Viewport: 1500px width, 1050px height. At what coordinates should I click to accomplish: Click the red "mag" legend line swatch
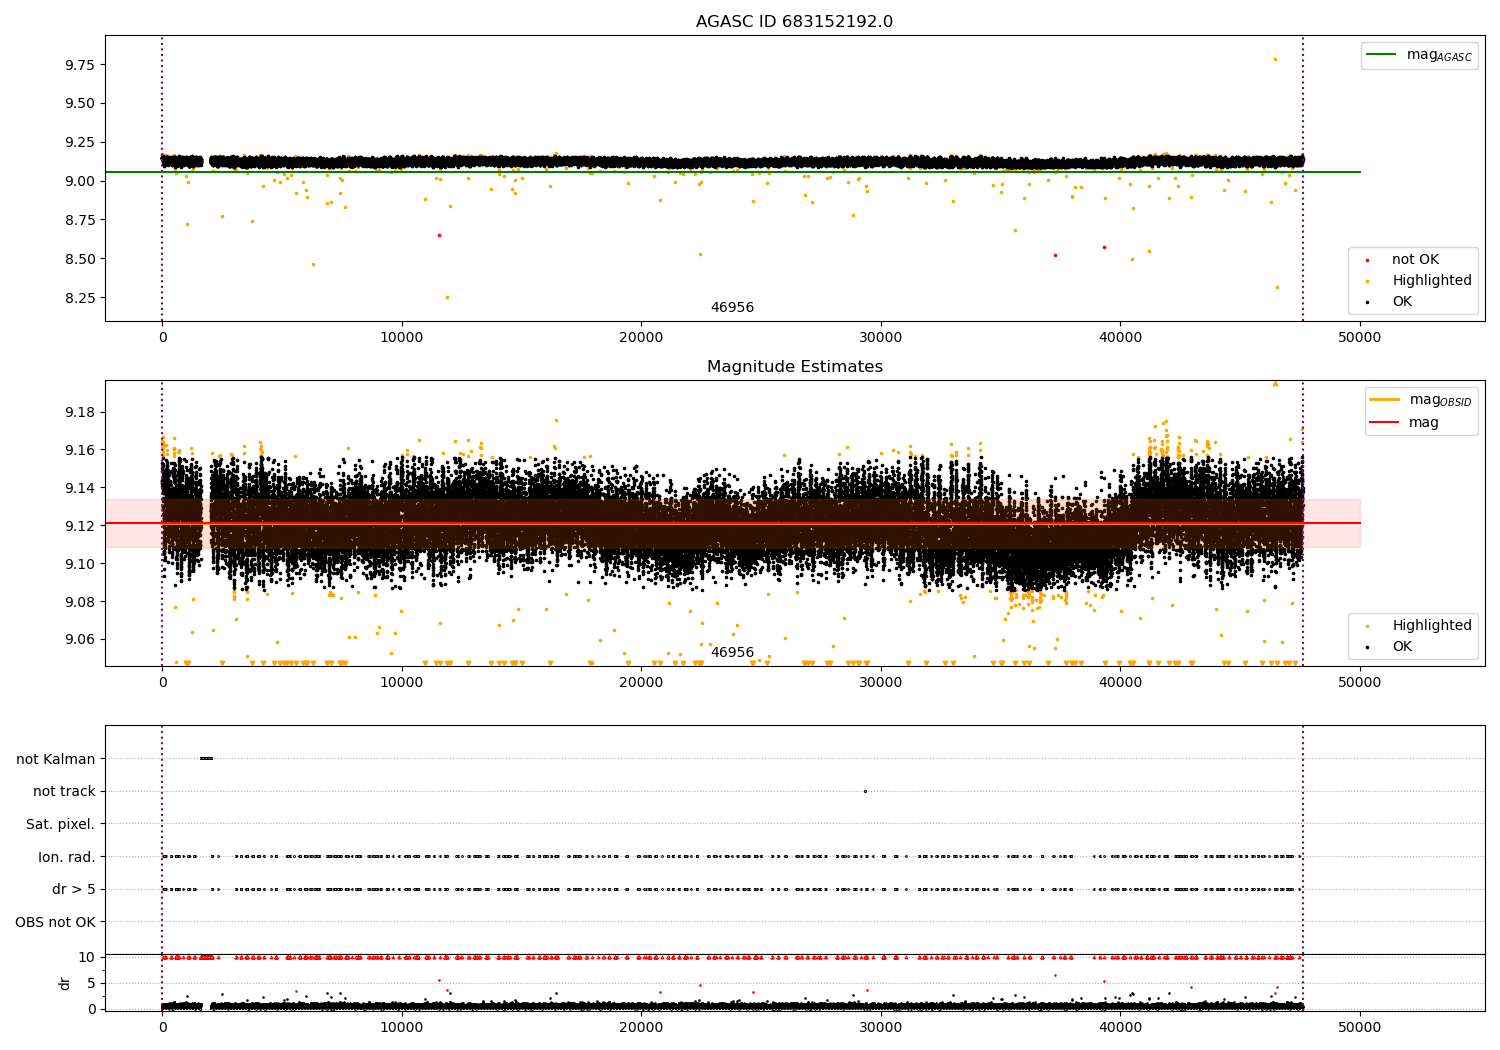(x=1385, y=423)
